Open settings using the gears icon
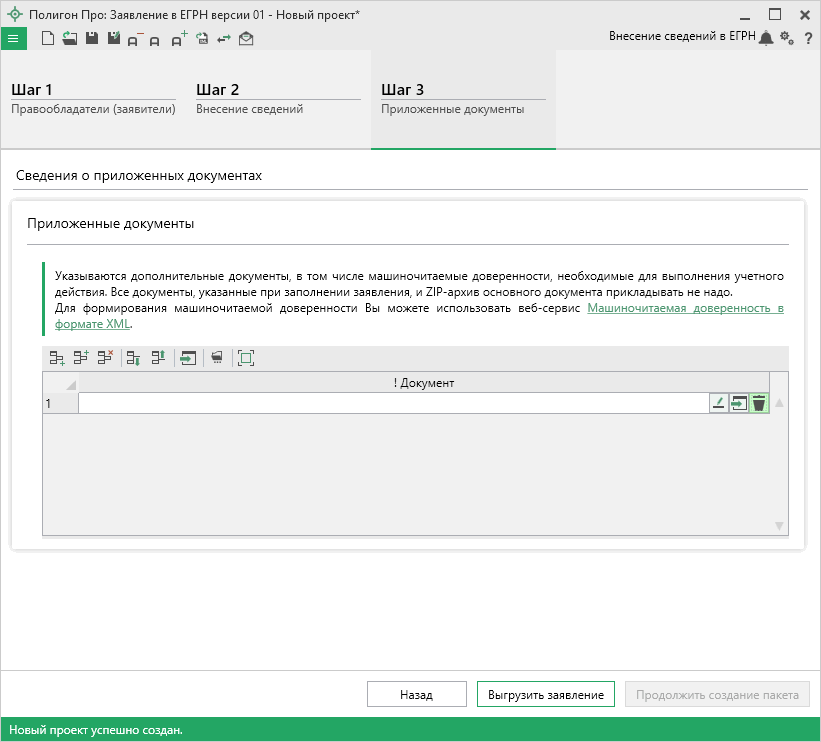The width and height of the screenshot is (821, 742). [786, 38]
